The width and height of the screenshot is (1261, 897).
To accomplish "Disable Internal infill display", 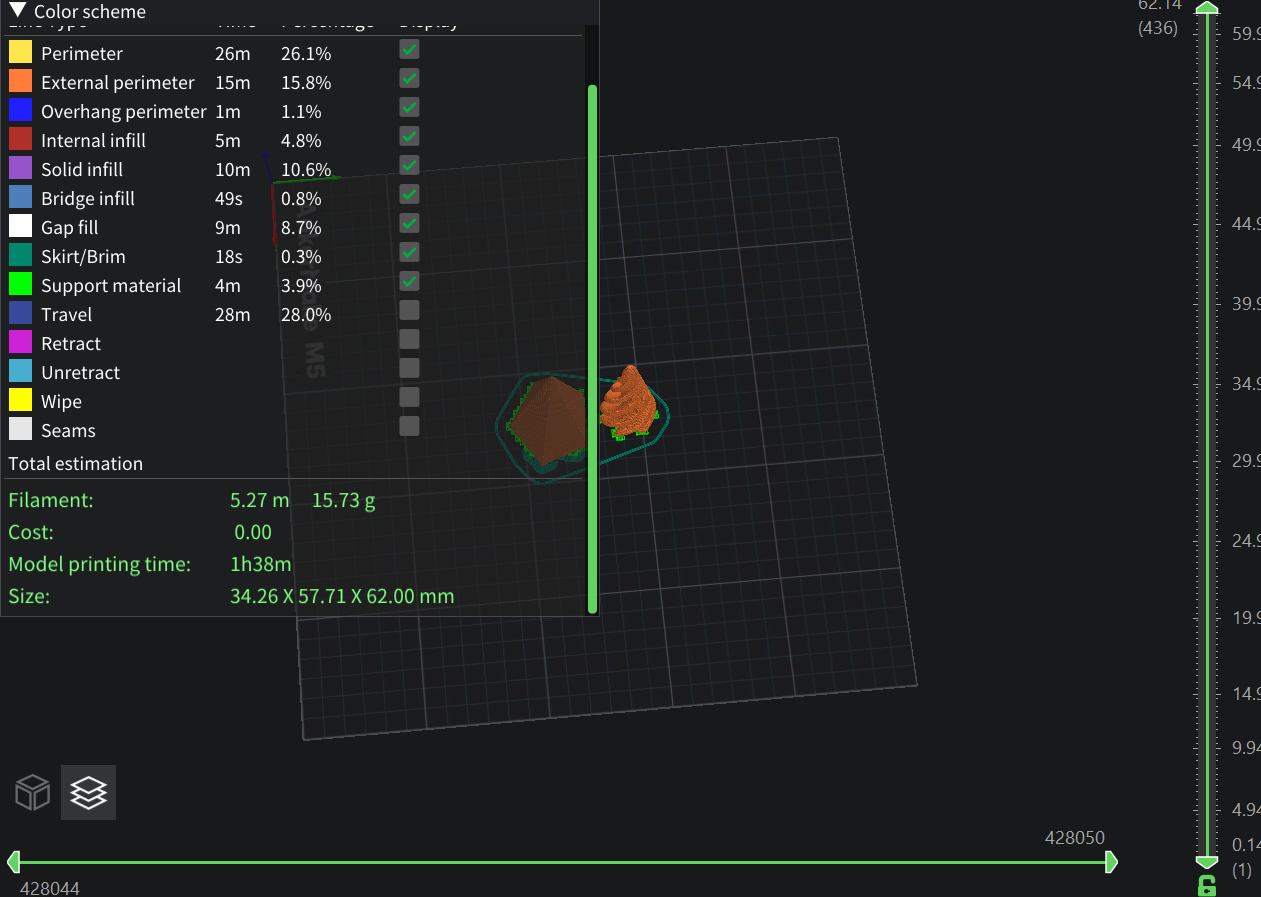I will [409, 137].
